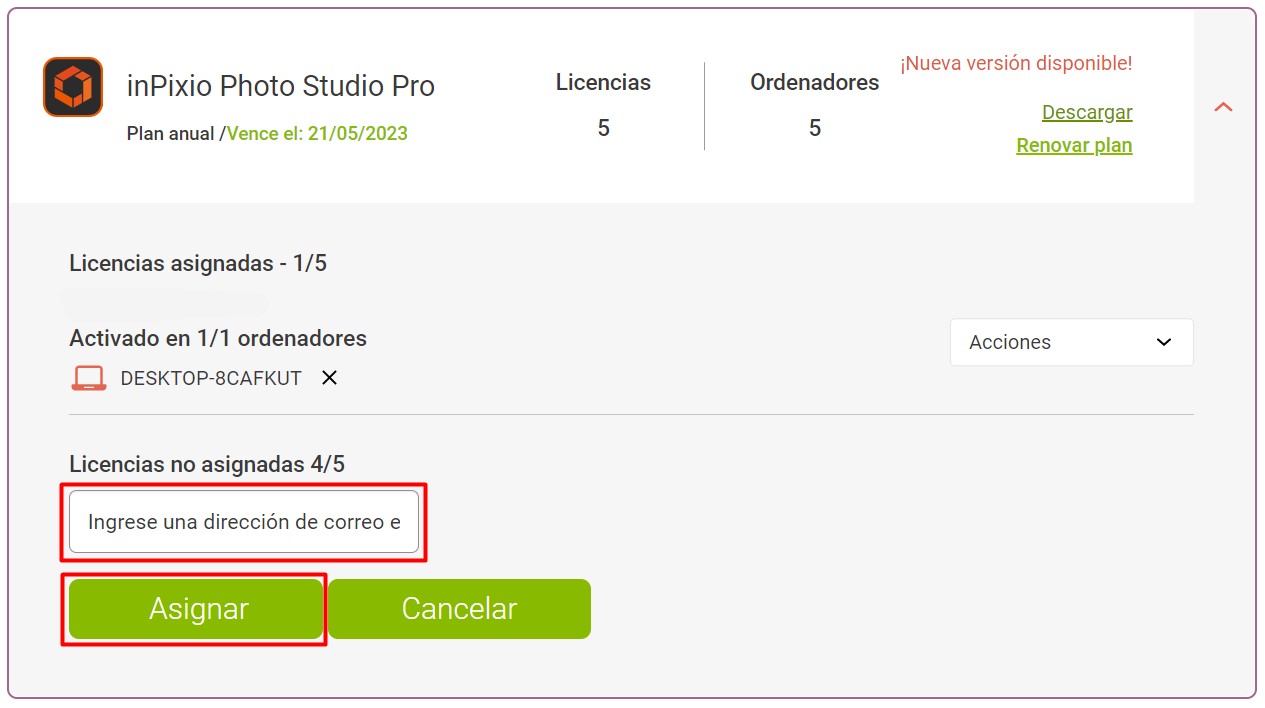Follow the Descargar link

(1087, 112)
